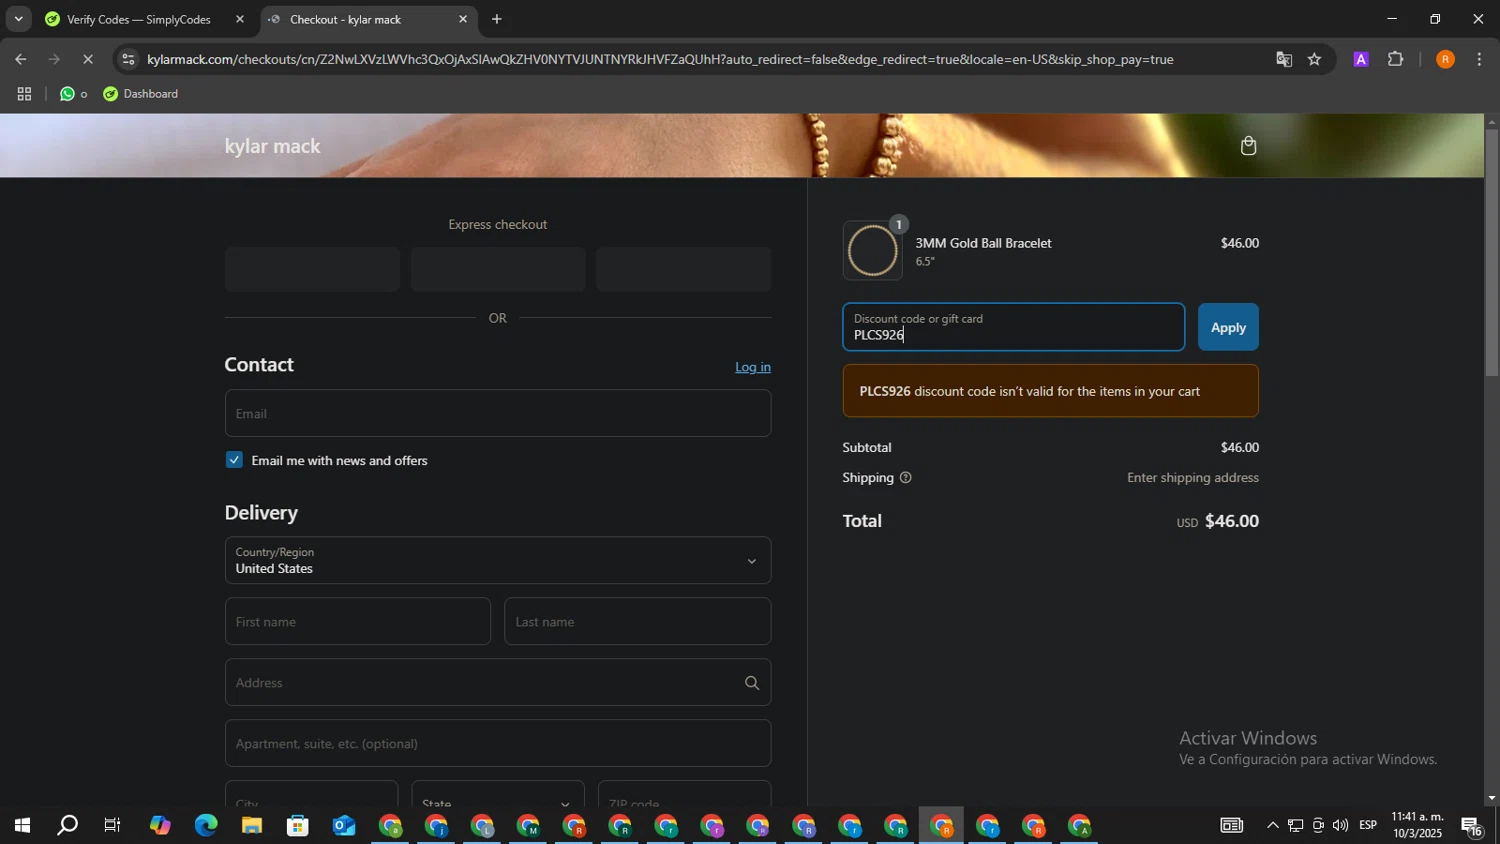Close the Verify Codes tab
This screenshot has height=844, width=1500.
pyautogui.click(x=239, y=19)
